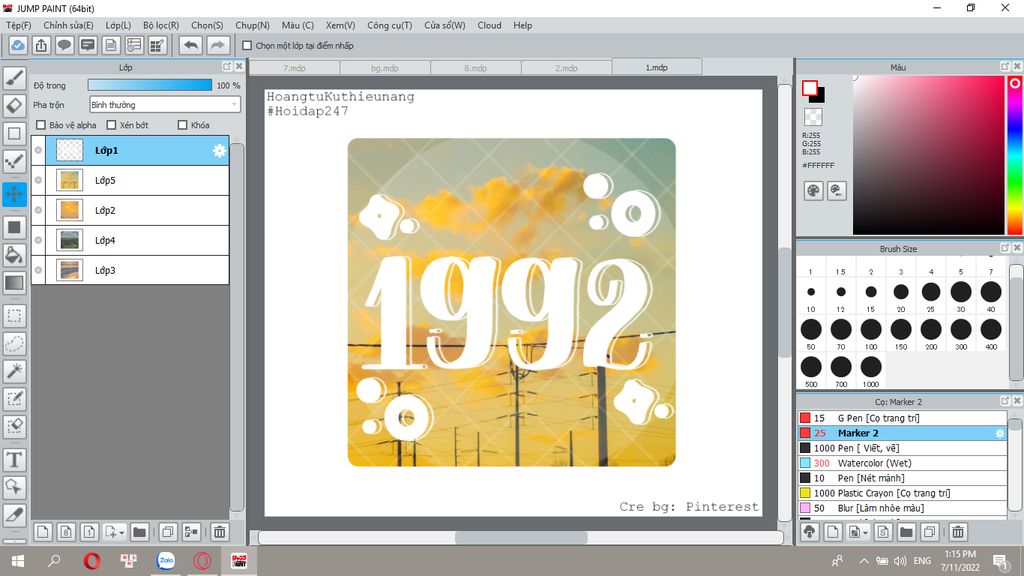Image resolution: width=1024 pixels, height=576 pixels.
Task: Open the Bộ lọc(R) menu
Action: coord(161,25)
